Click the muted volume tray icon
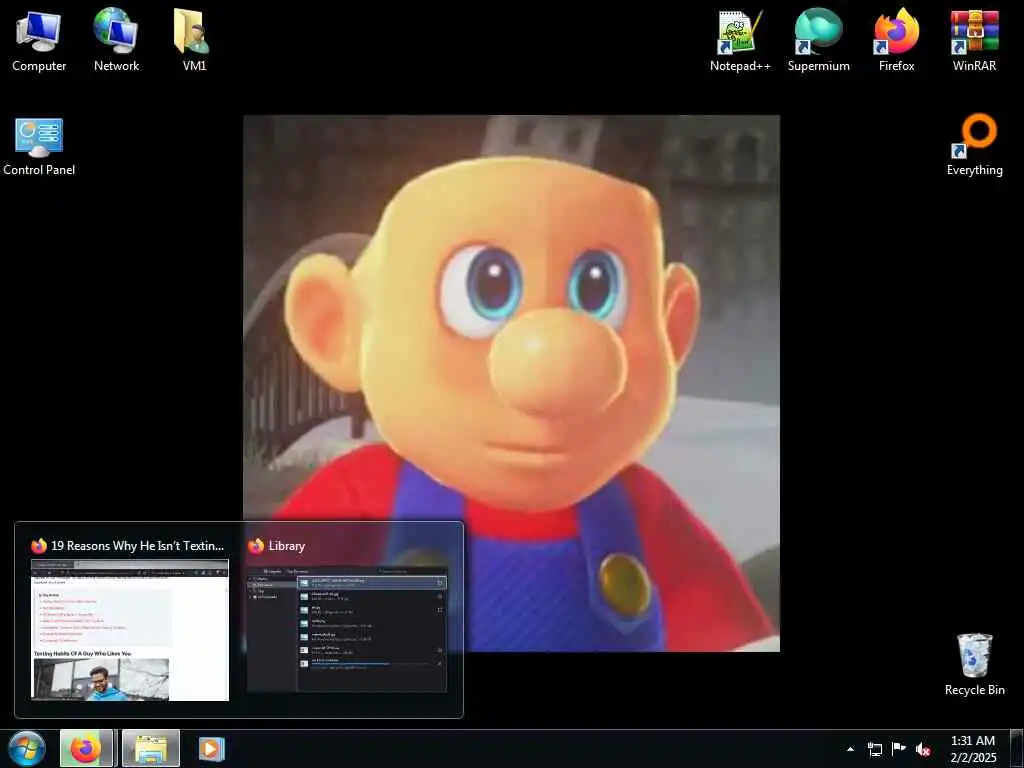Viewport: 1024px width, 768px height. (x=923, y=749)
